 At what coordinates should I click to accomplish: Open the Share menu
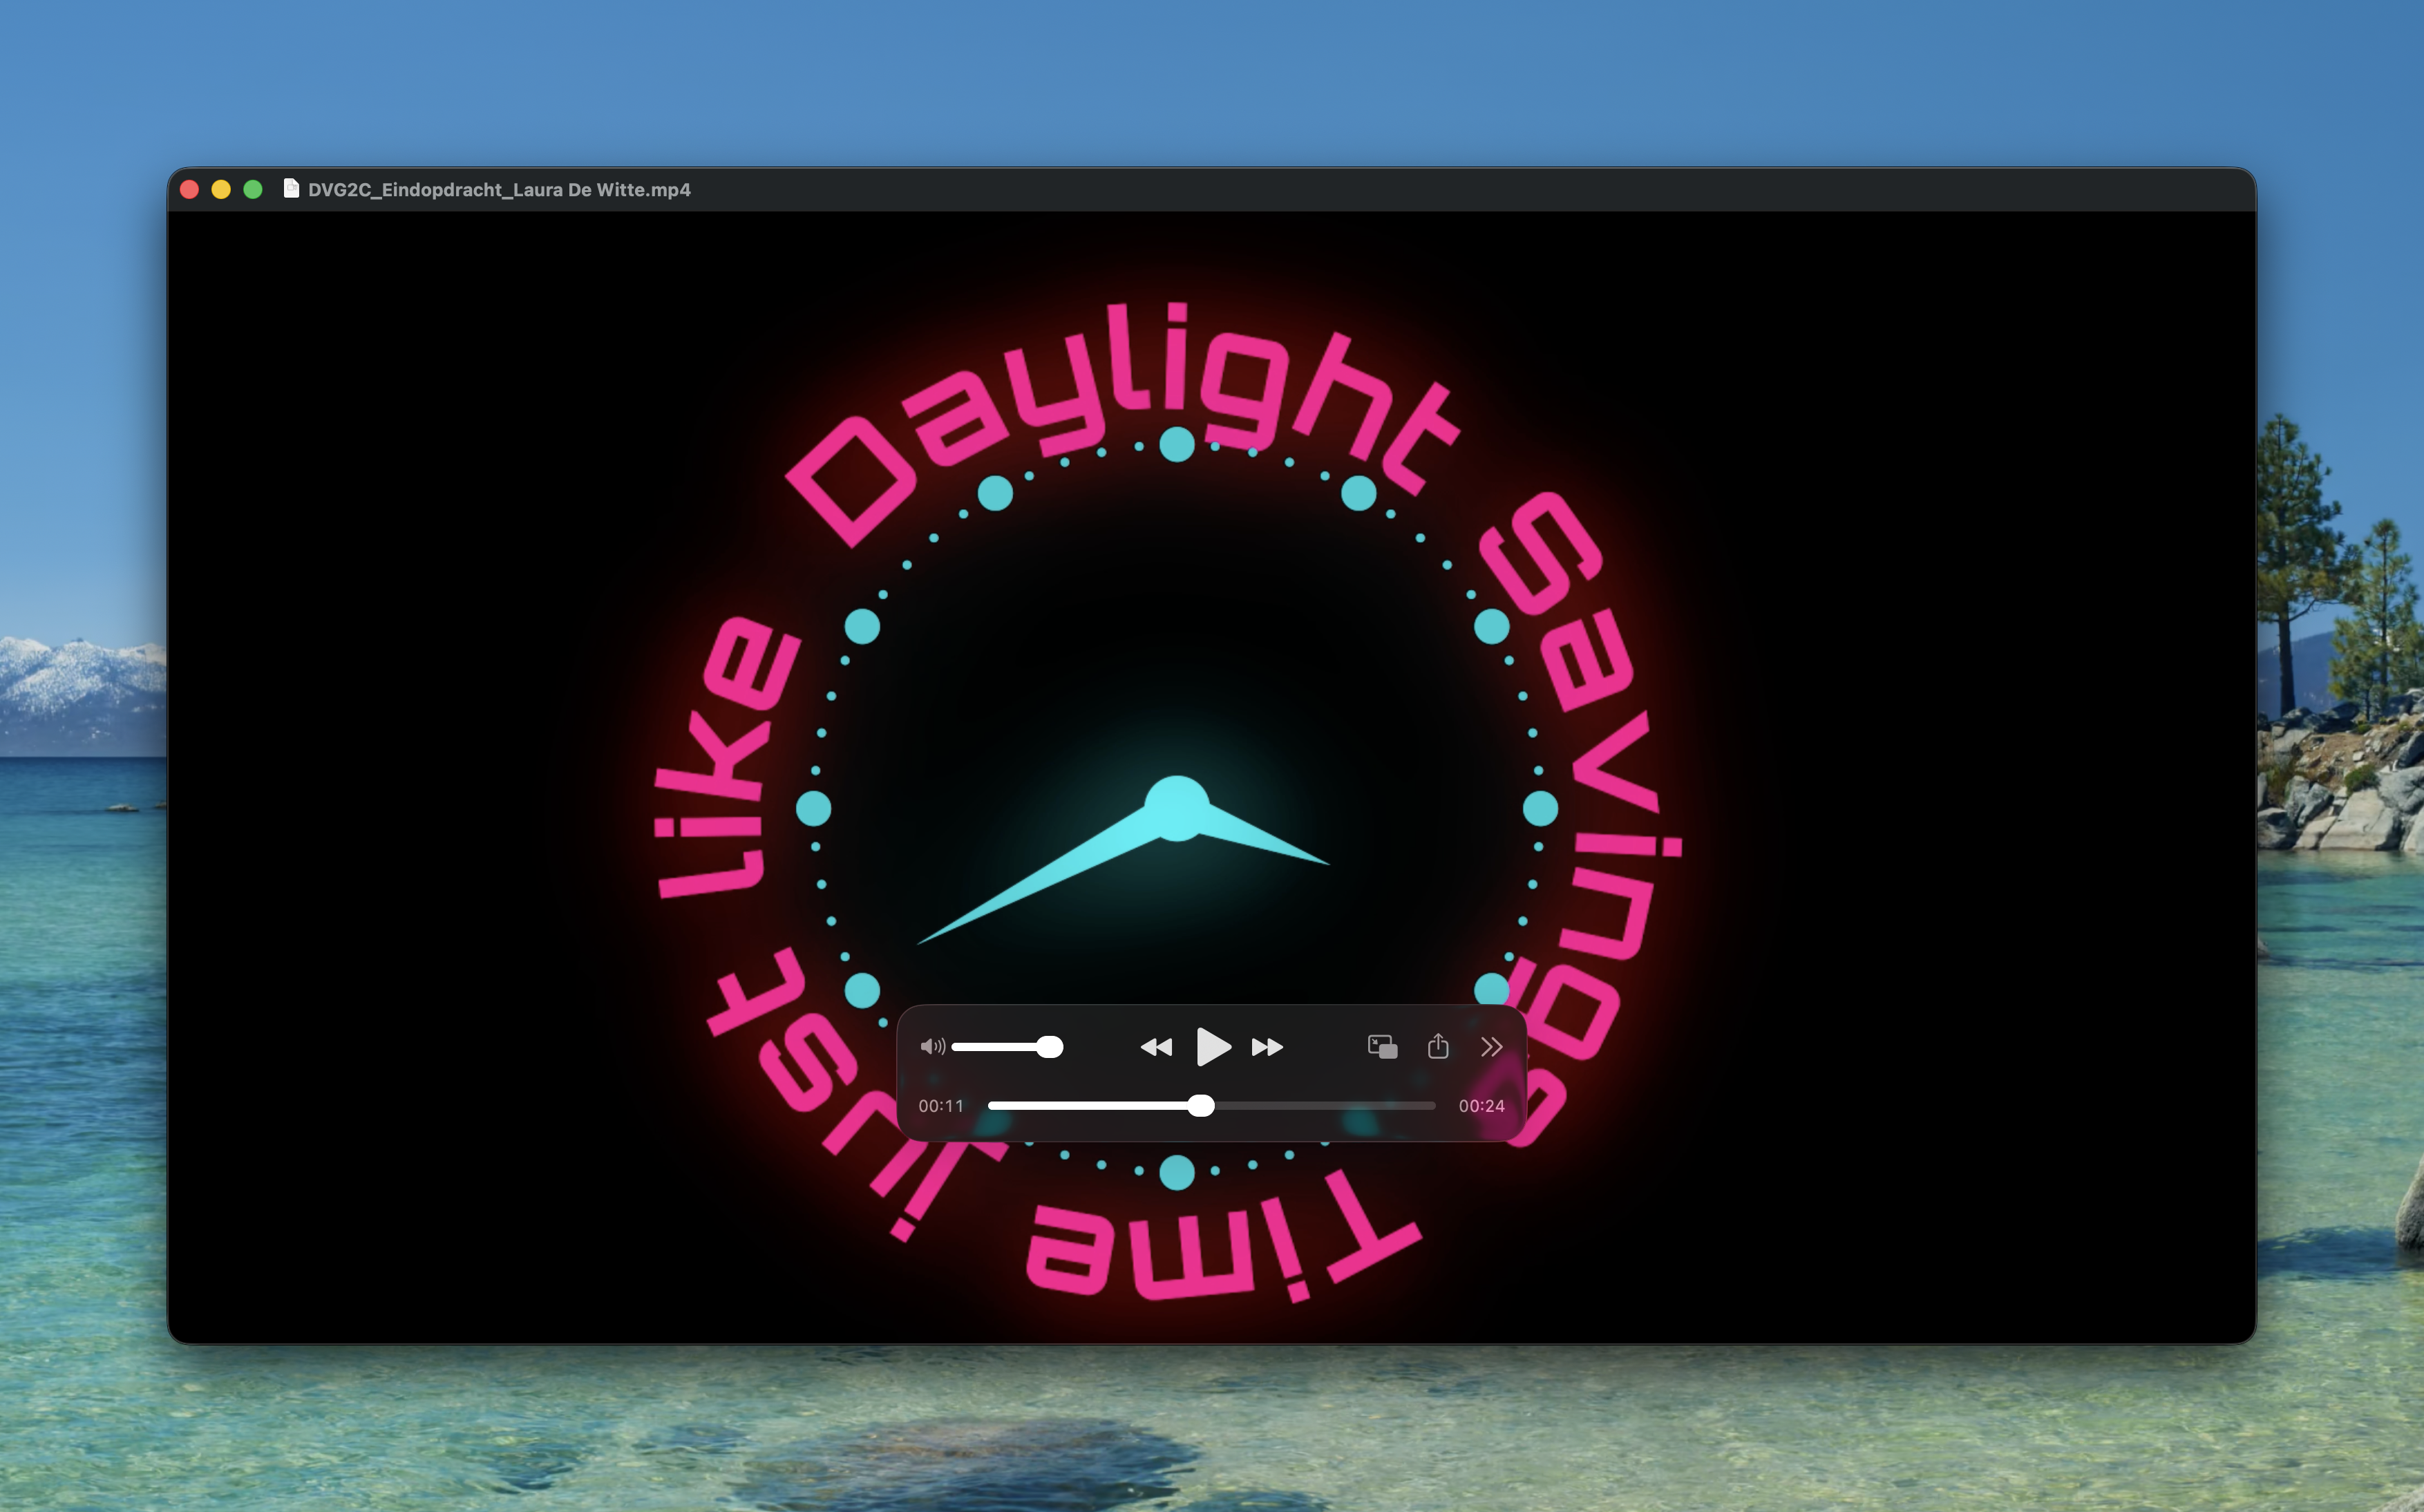tap(1438, 1047)
